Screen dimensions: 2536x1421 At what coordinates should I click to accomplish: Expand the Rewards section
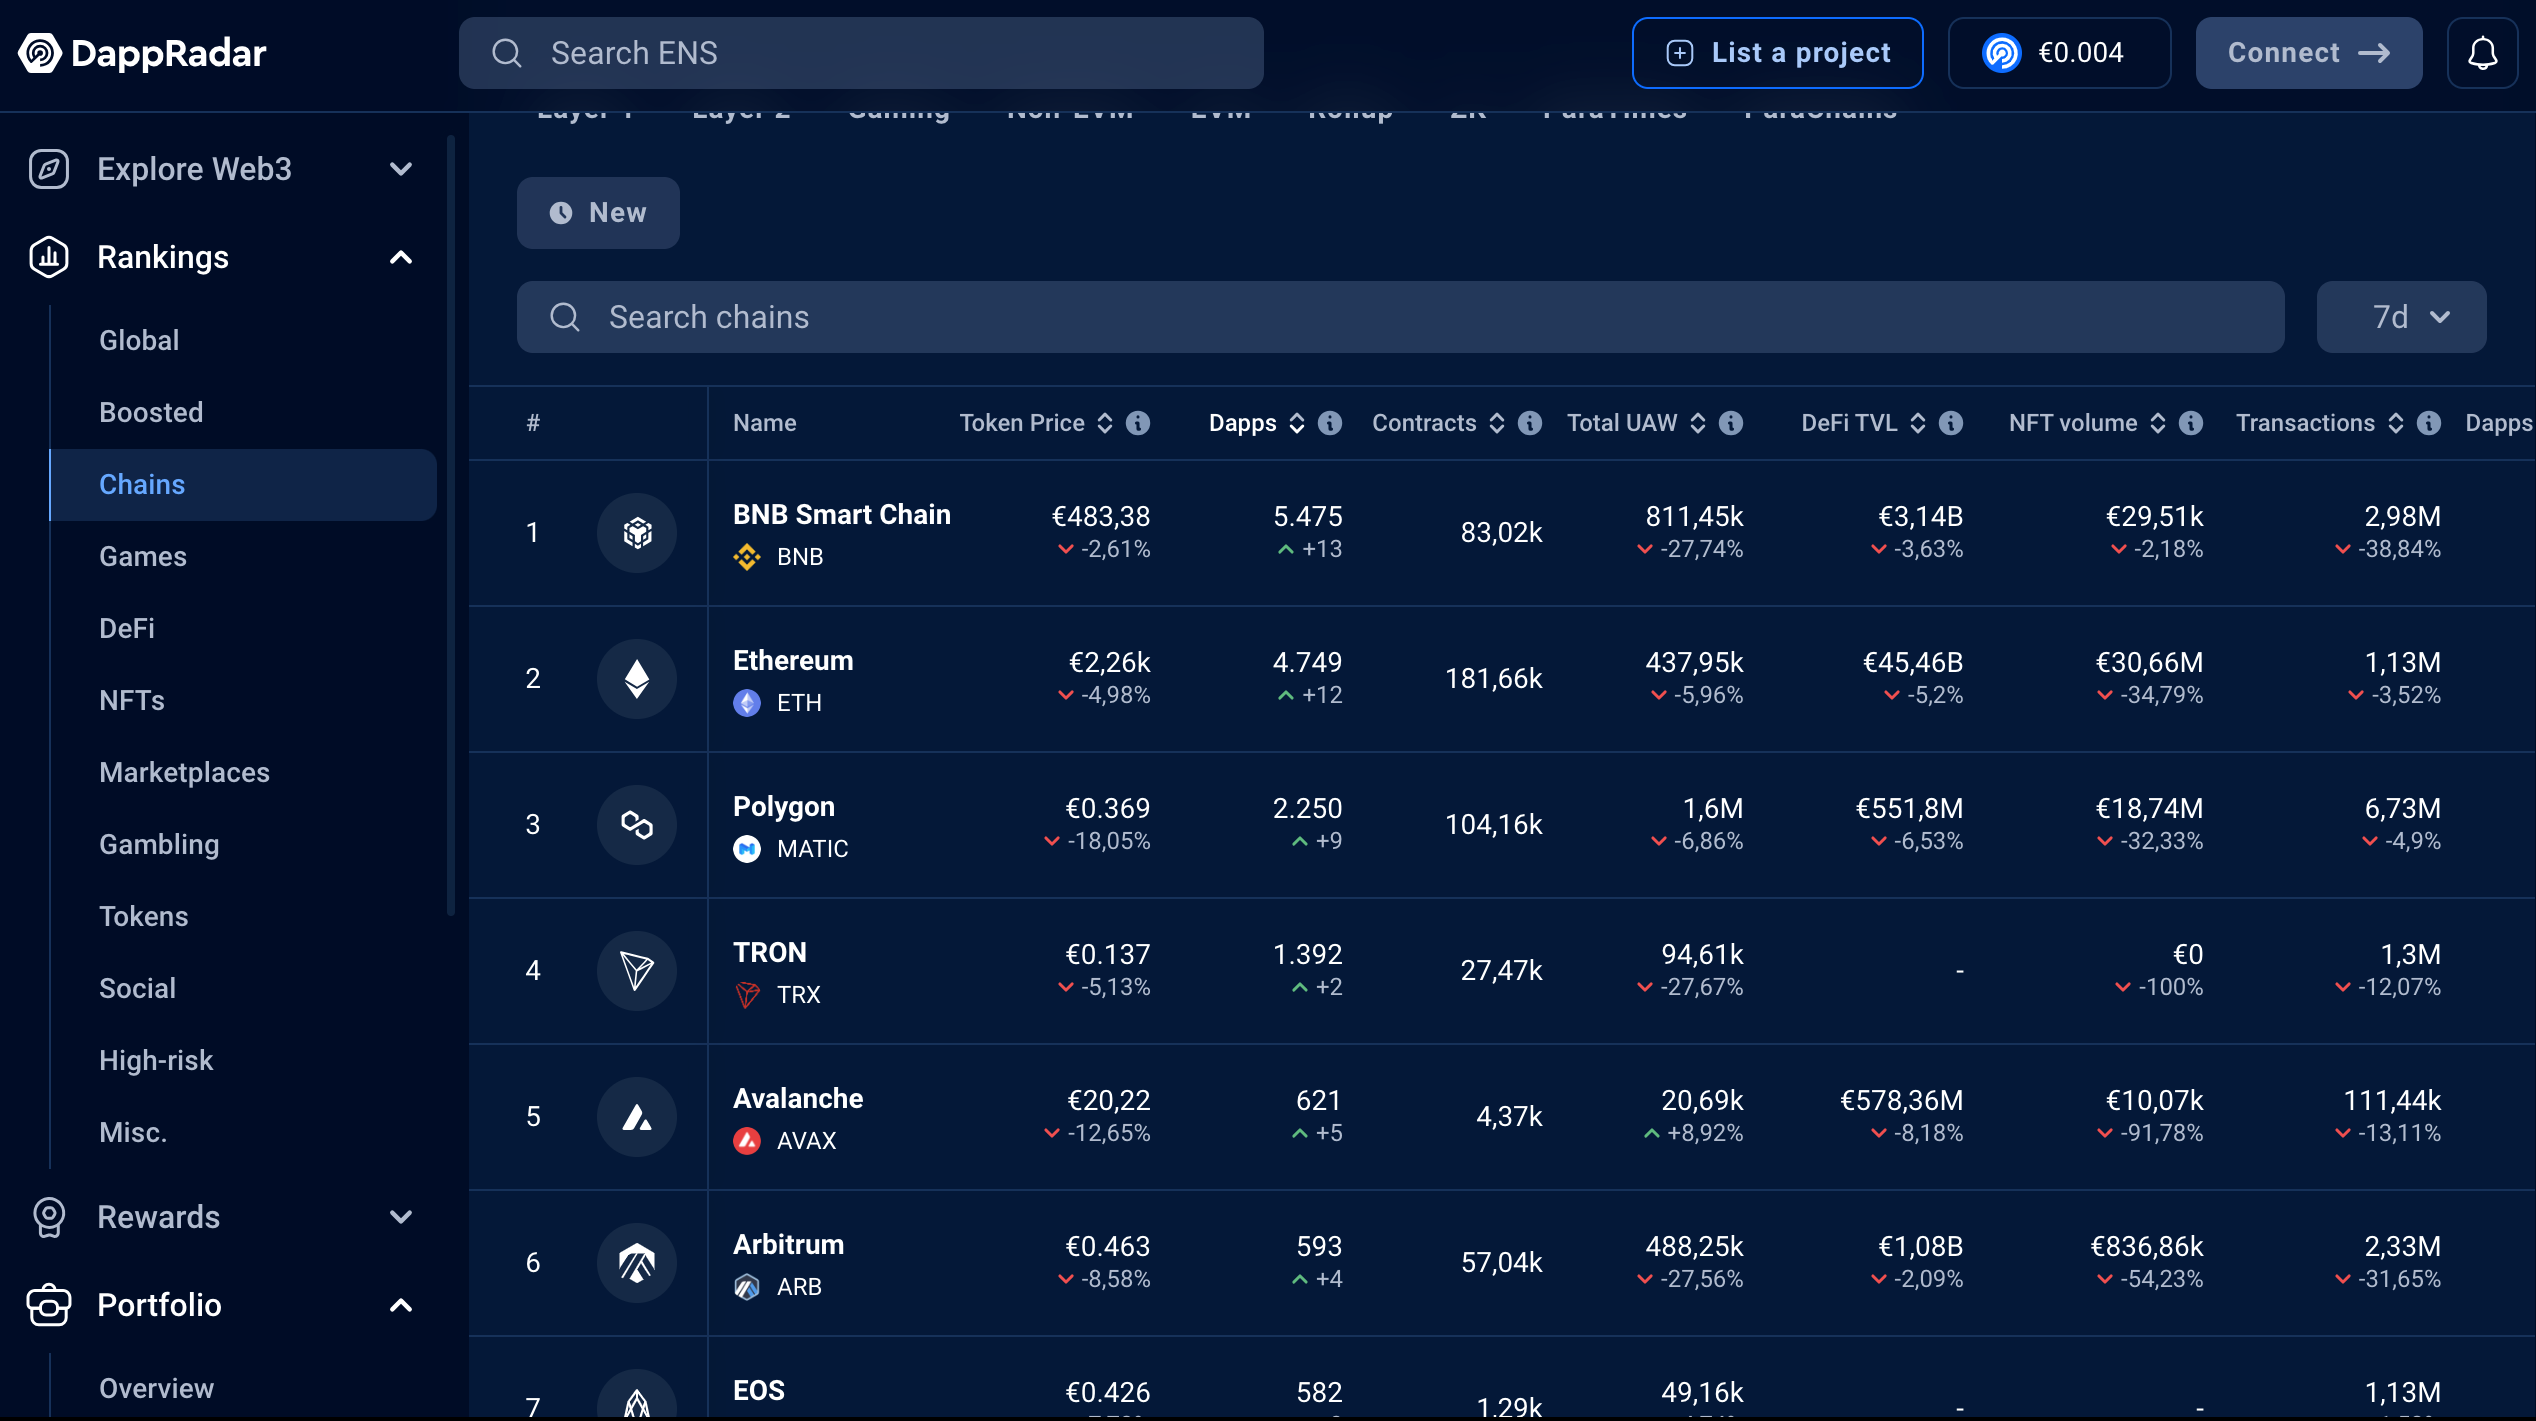pyautogui.click(x=401, y=1217)
